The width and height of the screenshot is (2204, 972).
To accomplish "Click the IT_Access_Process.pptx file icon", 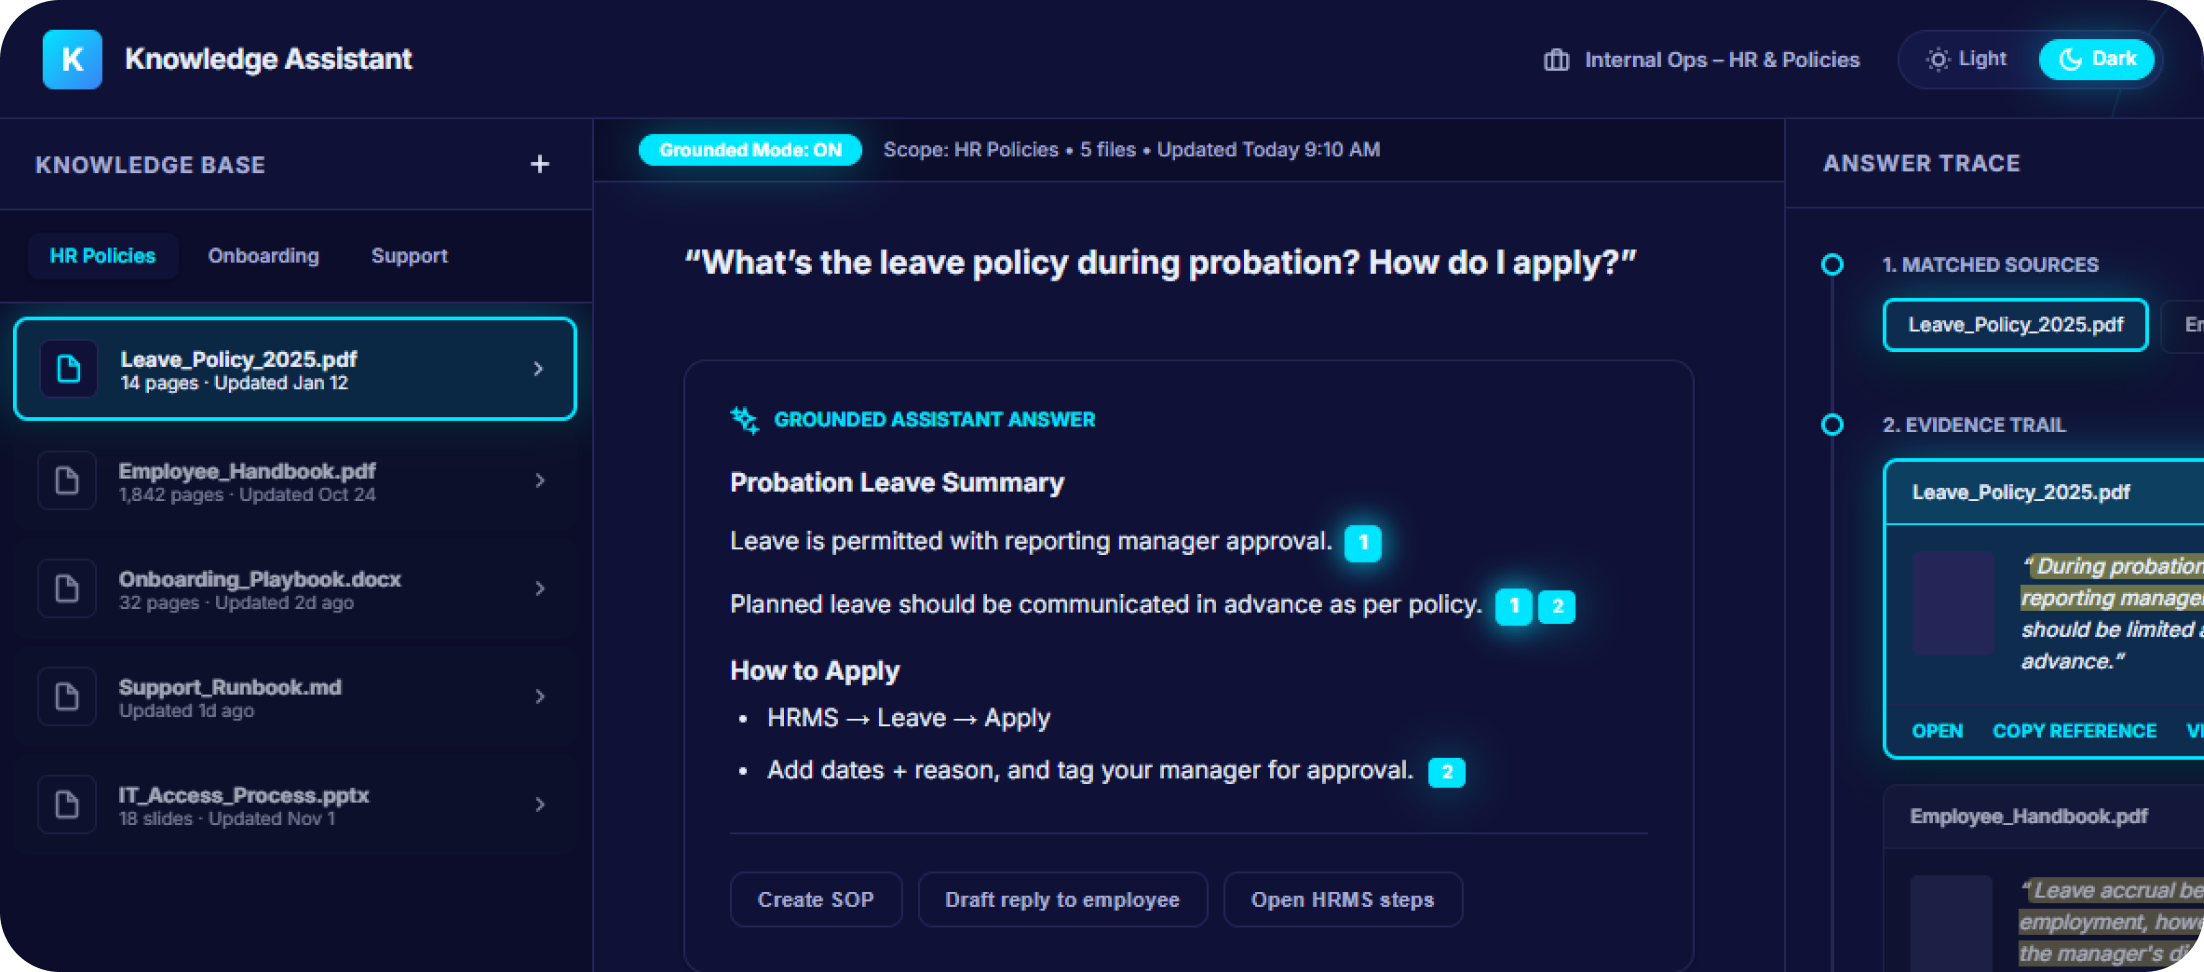I will [67, 805].
